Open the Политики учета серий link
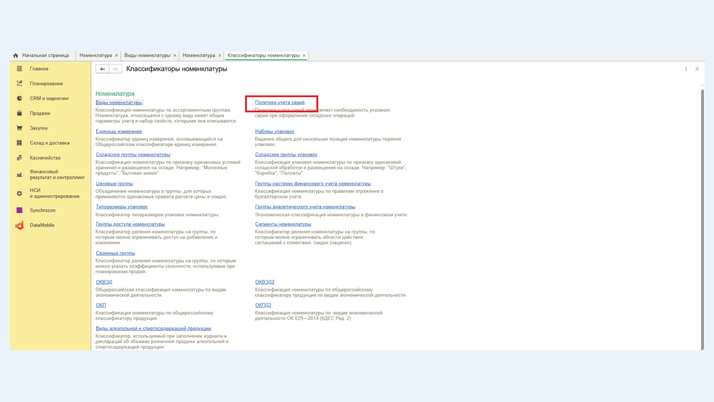 pyautogui.click(x=280, y=102)
